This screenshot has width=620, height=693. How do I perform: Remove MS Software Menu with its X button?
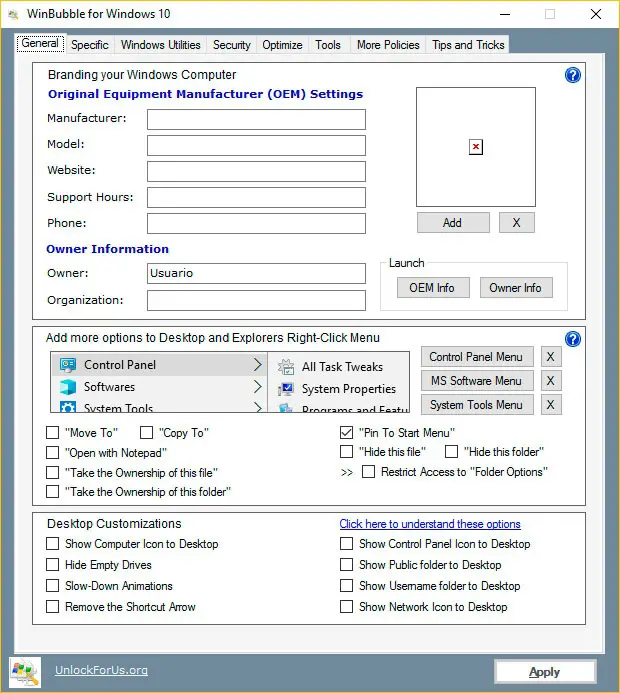[x=551, y=381]
